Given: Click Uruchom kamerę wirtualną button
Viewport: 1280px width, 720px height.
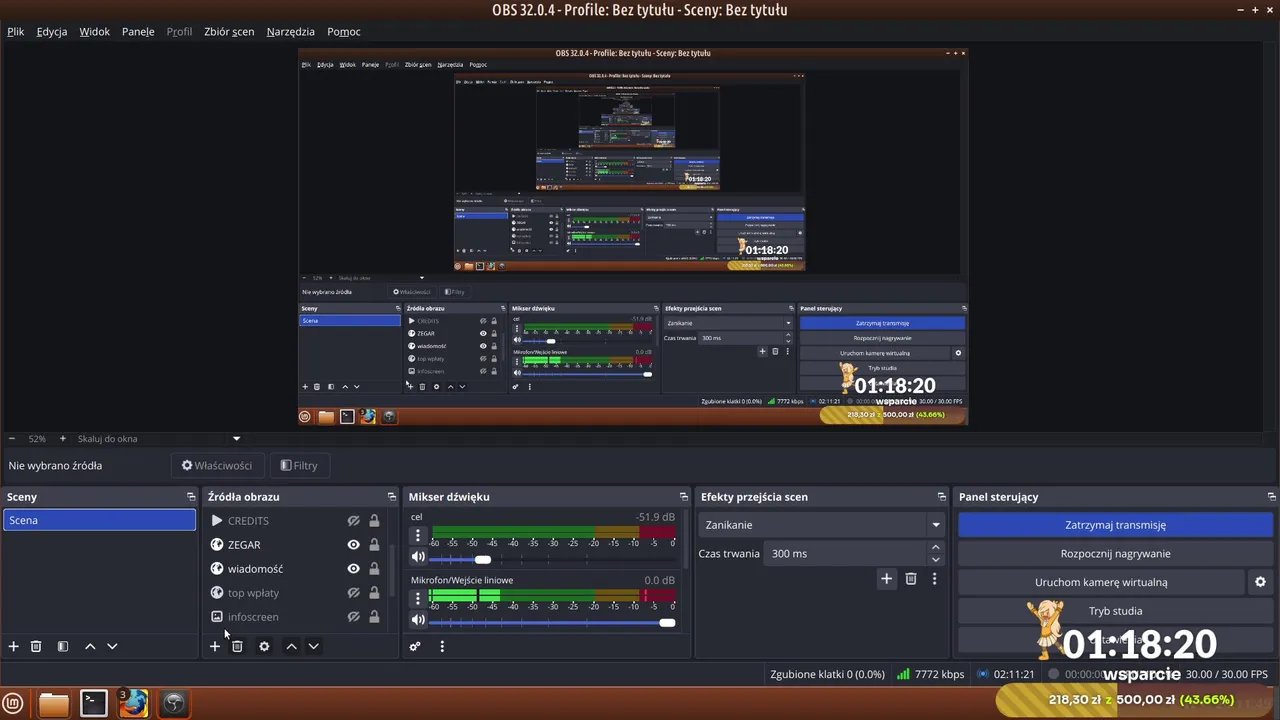Looking at the screenshot, I should (x=1101, y=582).
